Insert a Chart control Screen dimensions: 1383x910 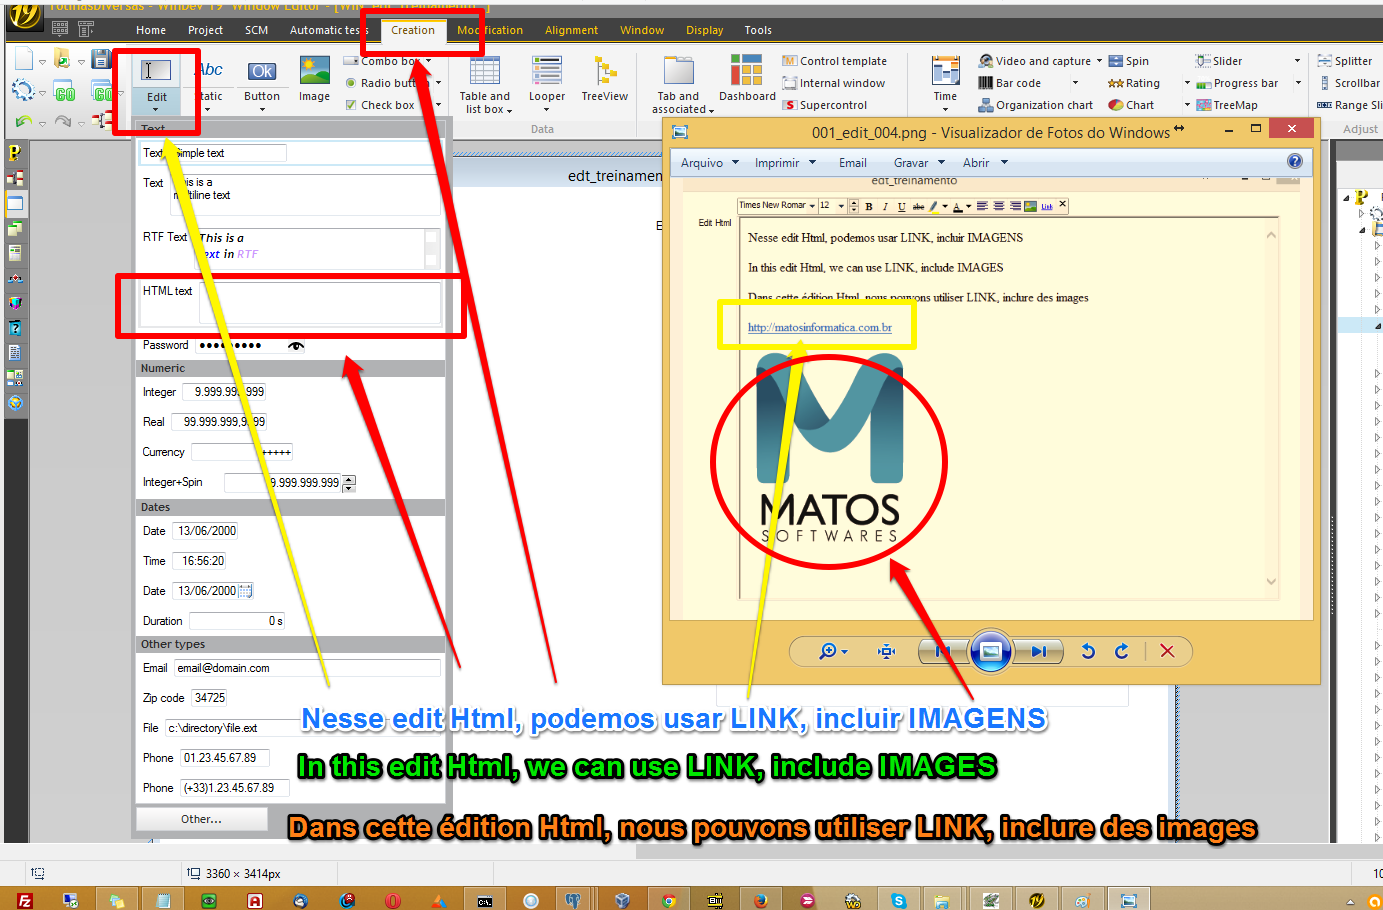tap(1131, 105)
